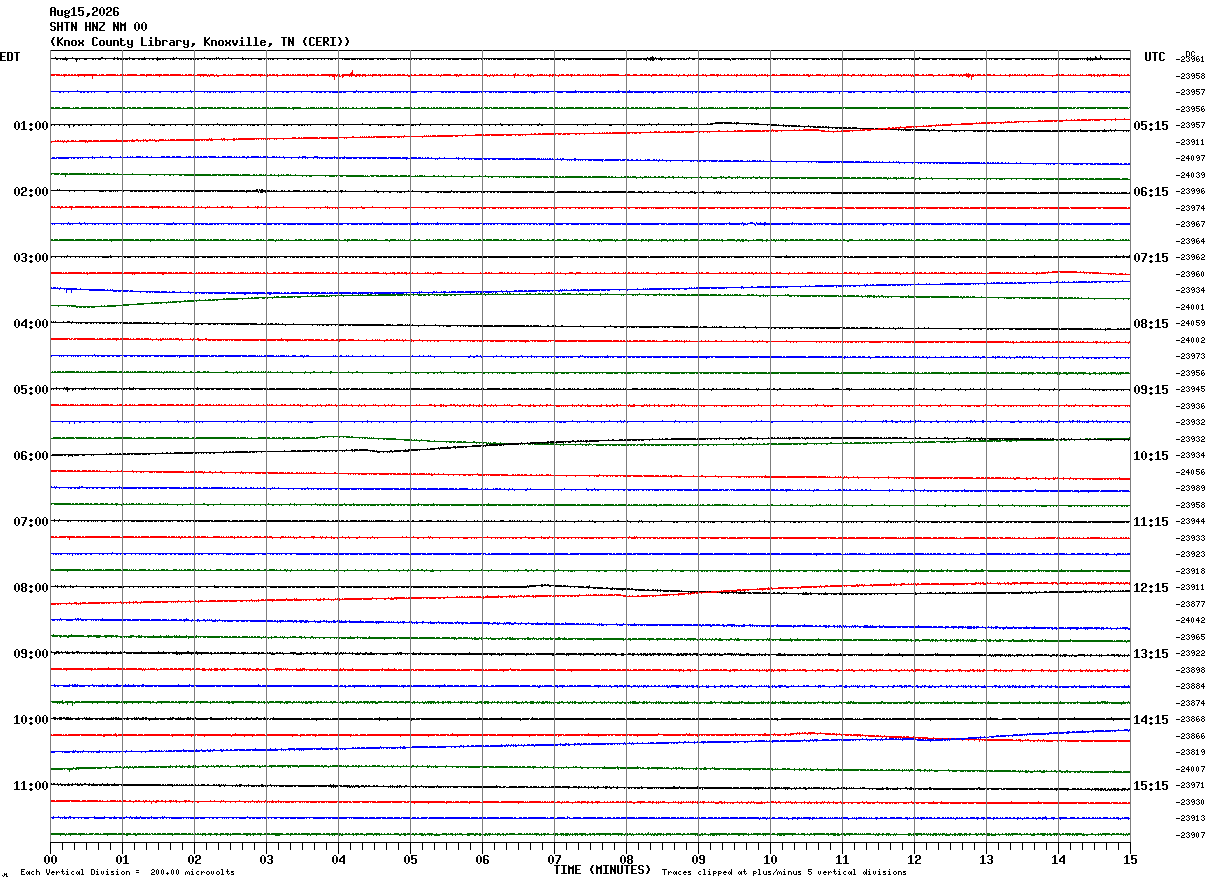This screenshot has height=886, width=1210.
Task: Click the 10:15 UTC time label
Action: click(1150, 456)
